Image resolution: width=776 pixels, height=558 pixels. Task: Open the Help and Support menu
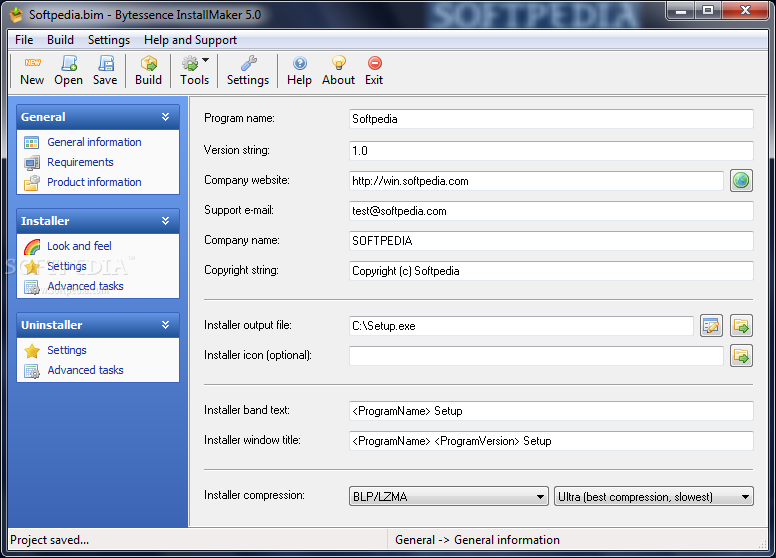[x=191, y=40]
